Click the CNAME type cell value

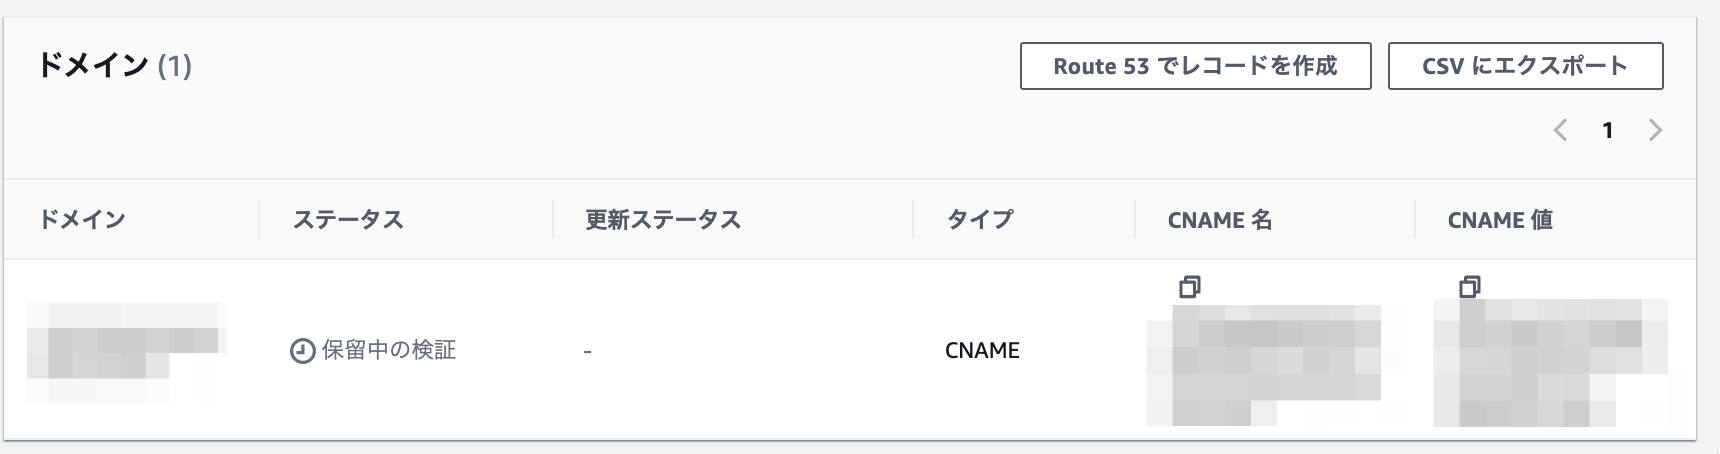982,351
